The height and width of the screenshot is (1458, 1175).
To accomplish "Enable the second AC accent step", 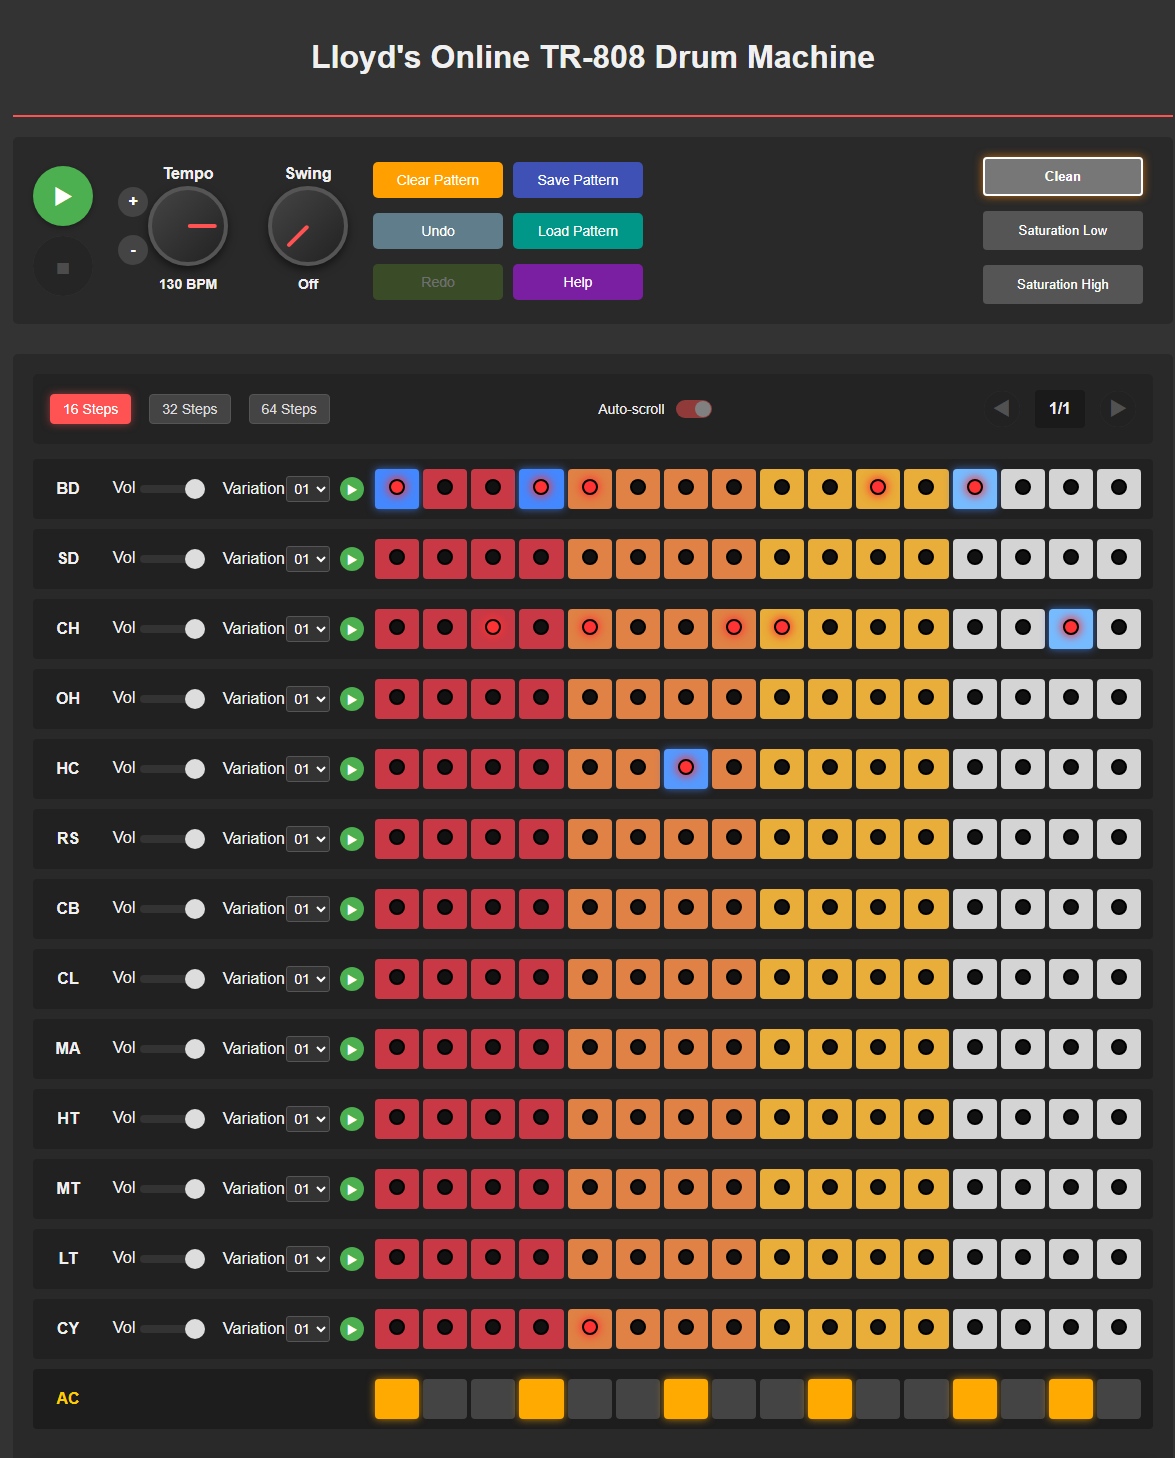I will coord(445,1399).
